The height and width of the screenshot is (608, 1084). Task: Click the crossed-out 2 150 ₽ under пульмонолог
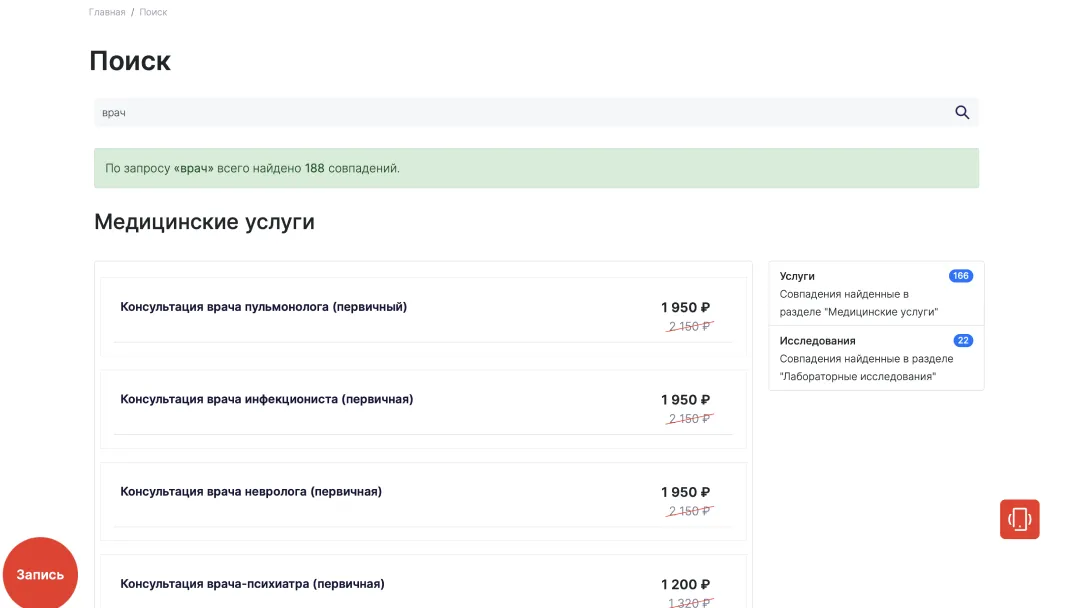coord(689,326)
